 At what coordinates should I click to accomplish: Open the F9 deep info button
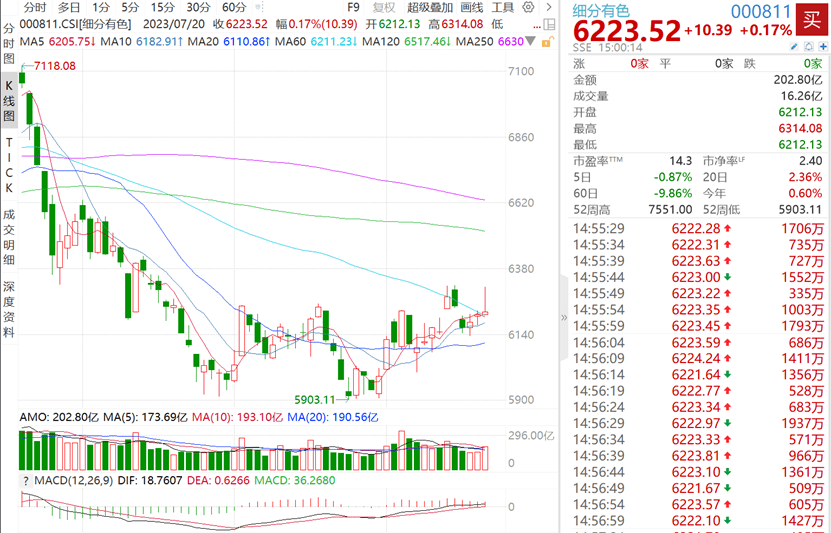point(353,7)
